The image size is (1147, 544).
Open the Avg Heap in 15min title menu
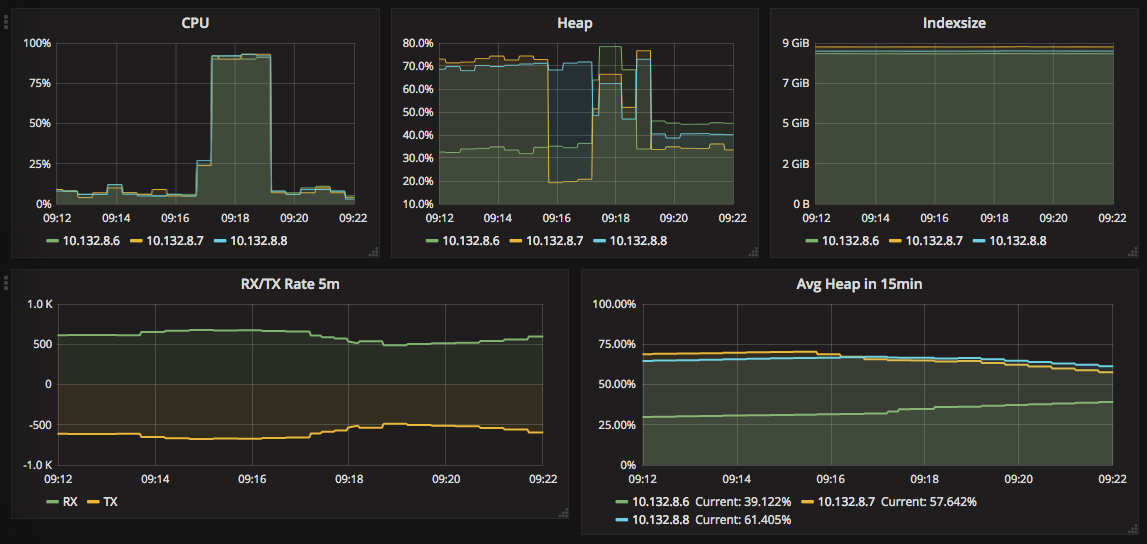tap(858, 284)
